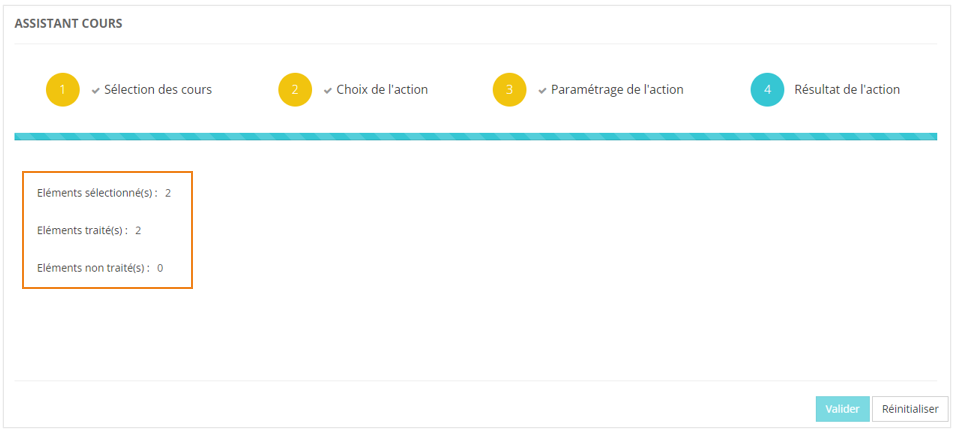
Task: Click checkmark beside Choix de l'action
Action: tap(328, 90)
